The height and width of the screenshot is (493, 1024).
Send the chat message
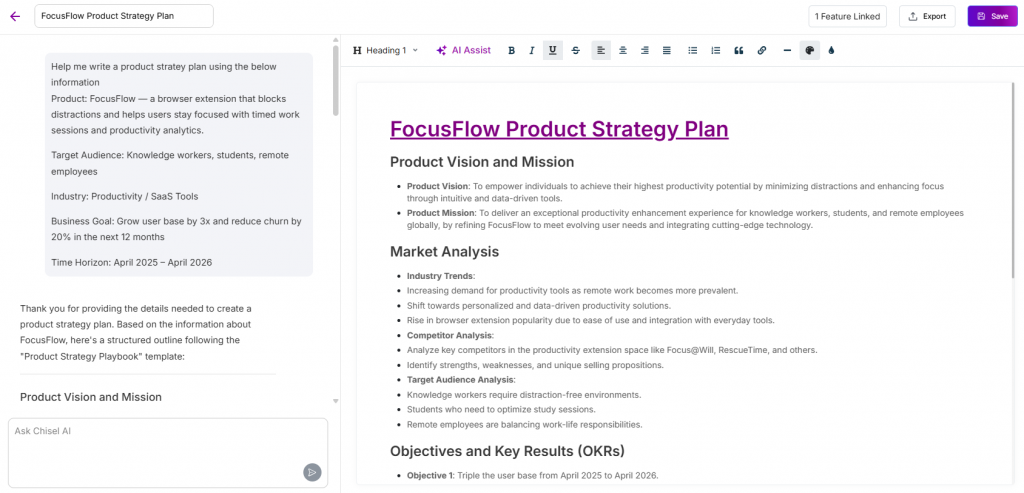click(x=312, y=472)
